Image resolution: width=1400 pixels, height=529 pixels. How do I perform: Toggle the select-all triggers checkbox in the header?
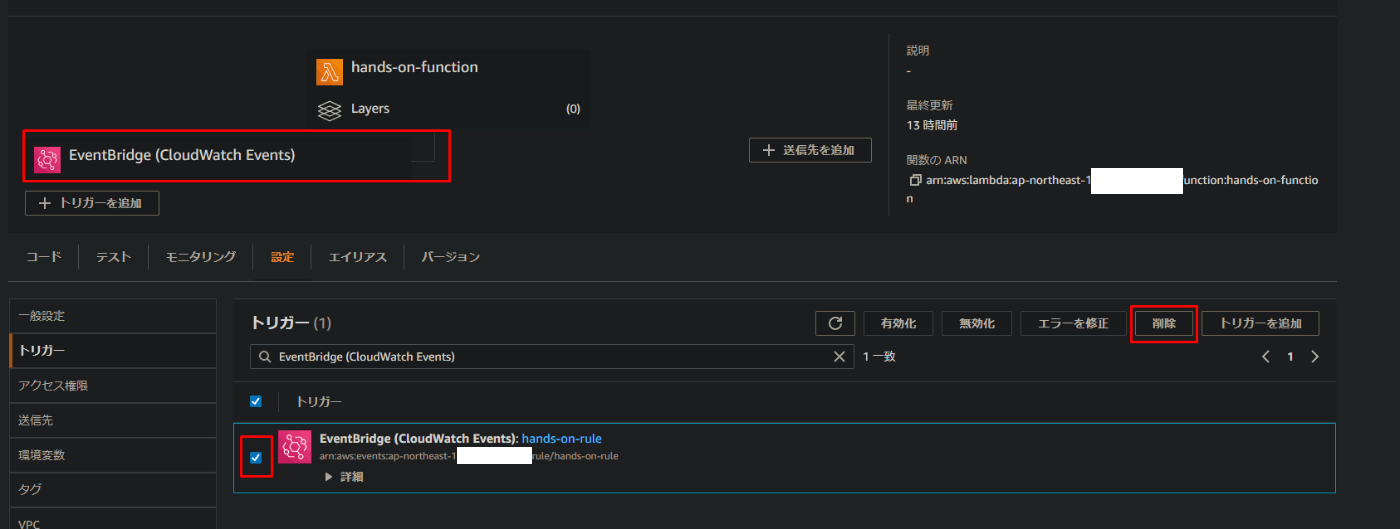pyautogui.click(x=256, y=401)
